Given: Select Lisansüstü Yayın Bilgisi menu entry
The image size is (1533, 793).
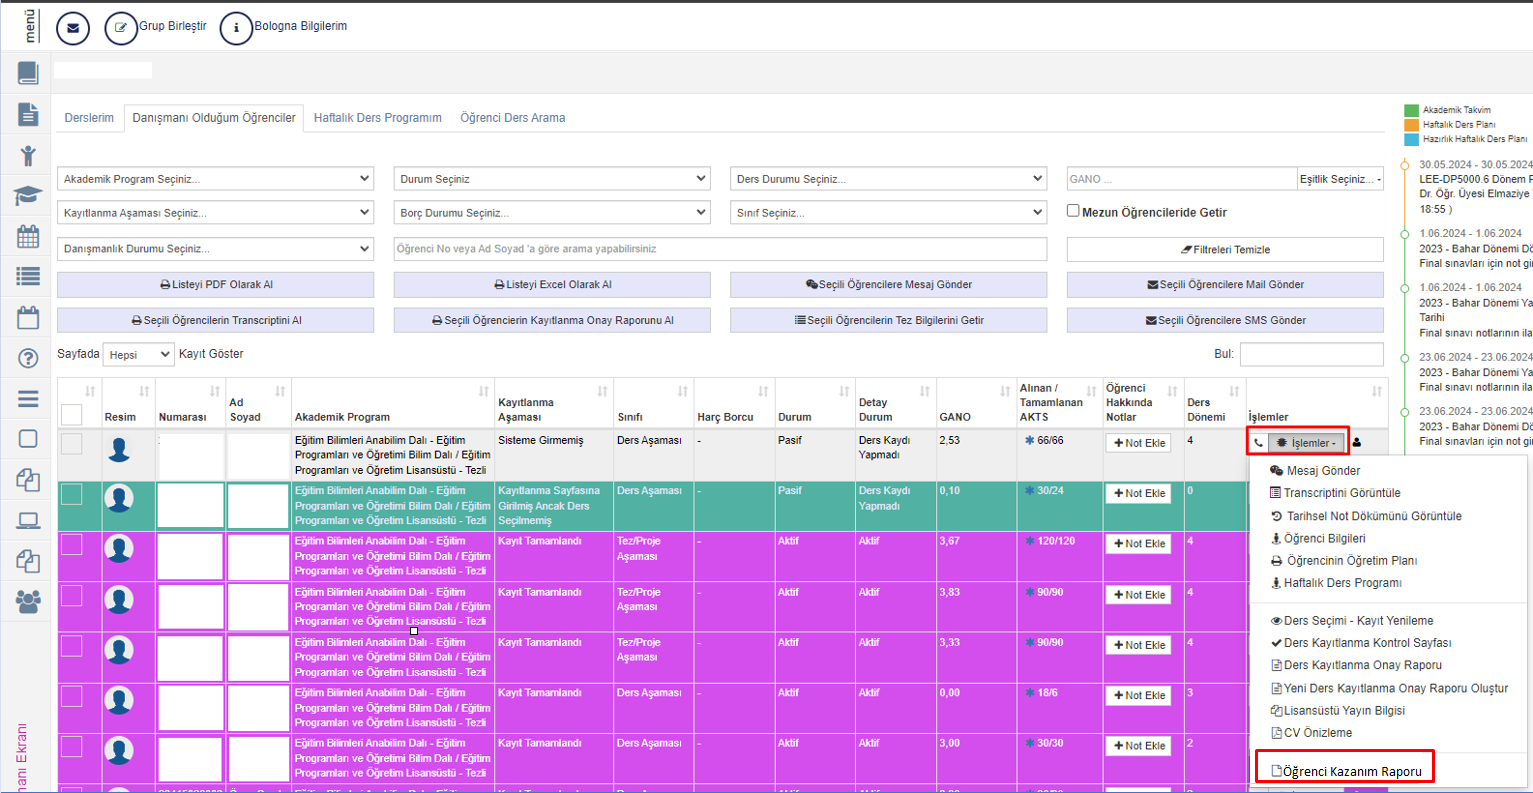Looking at the screenshot, I should coord(1337,711).
